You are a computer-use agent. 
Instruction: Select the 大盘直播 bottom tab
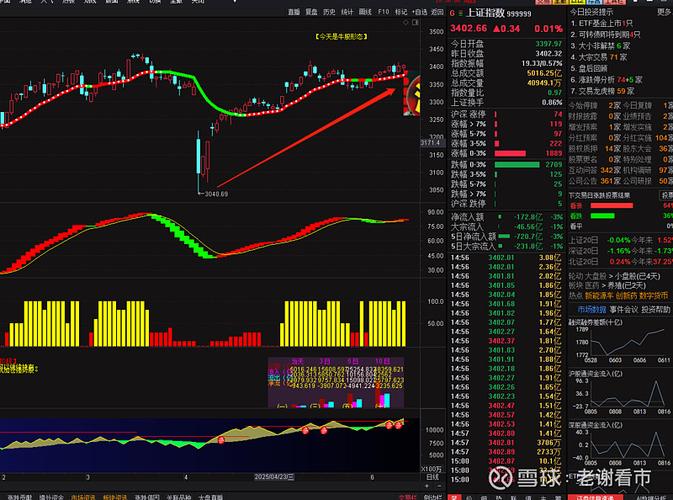pyautogui.click(x=211, y=497)
